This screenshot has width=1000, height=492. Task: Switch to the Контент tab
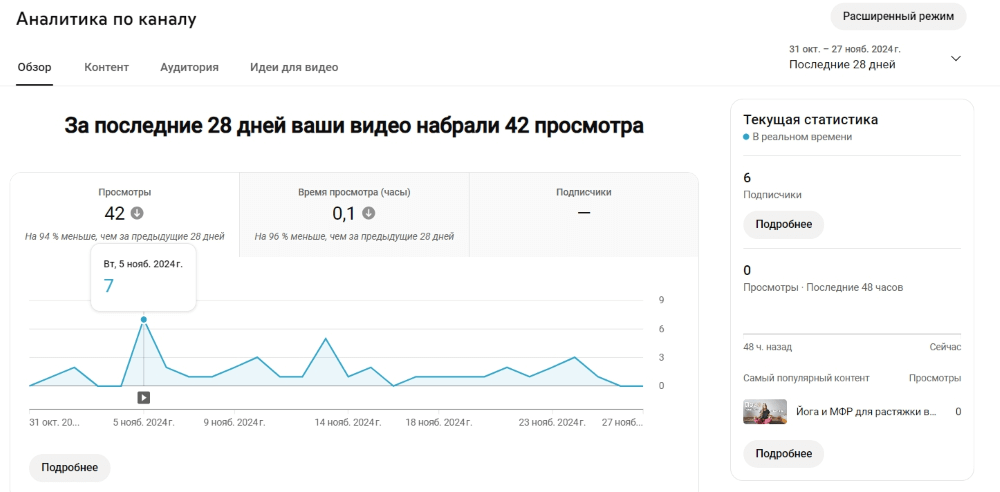[107, 67]
